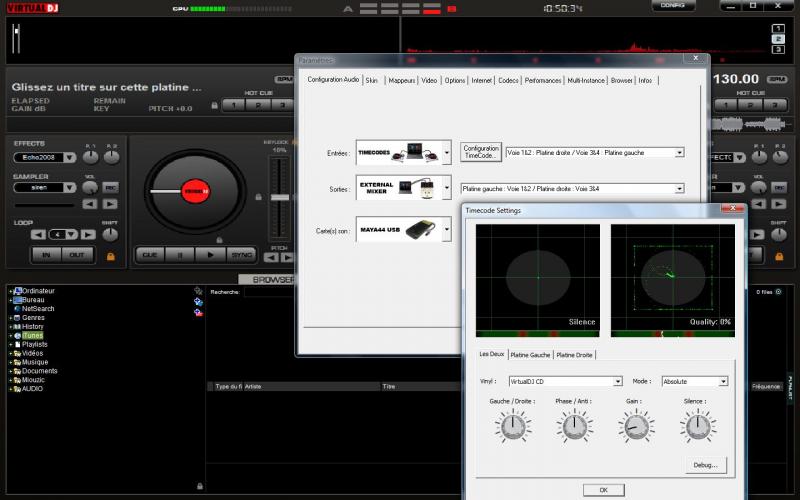This screenshot has width=800, height=500.
Task: Click the left deck pitch slider handle
Action: [x=279, y=196]
